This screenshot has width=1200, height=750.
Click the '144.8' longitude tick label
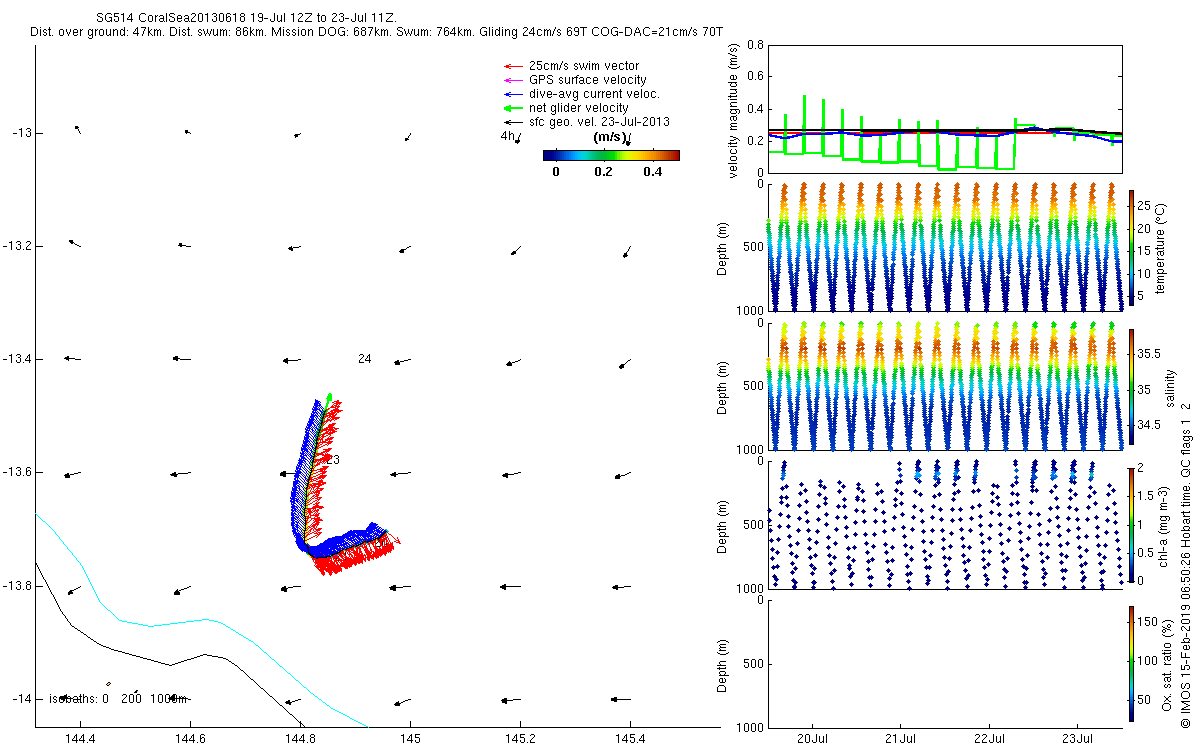click(300, 739)
